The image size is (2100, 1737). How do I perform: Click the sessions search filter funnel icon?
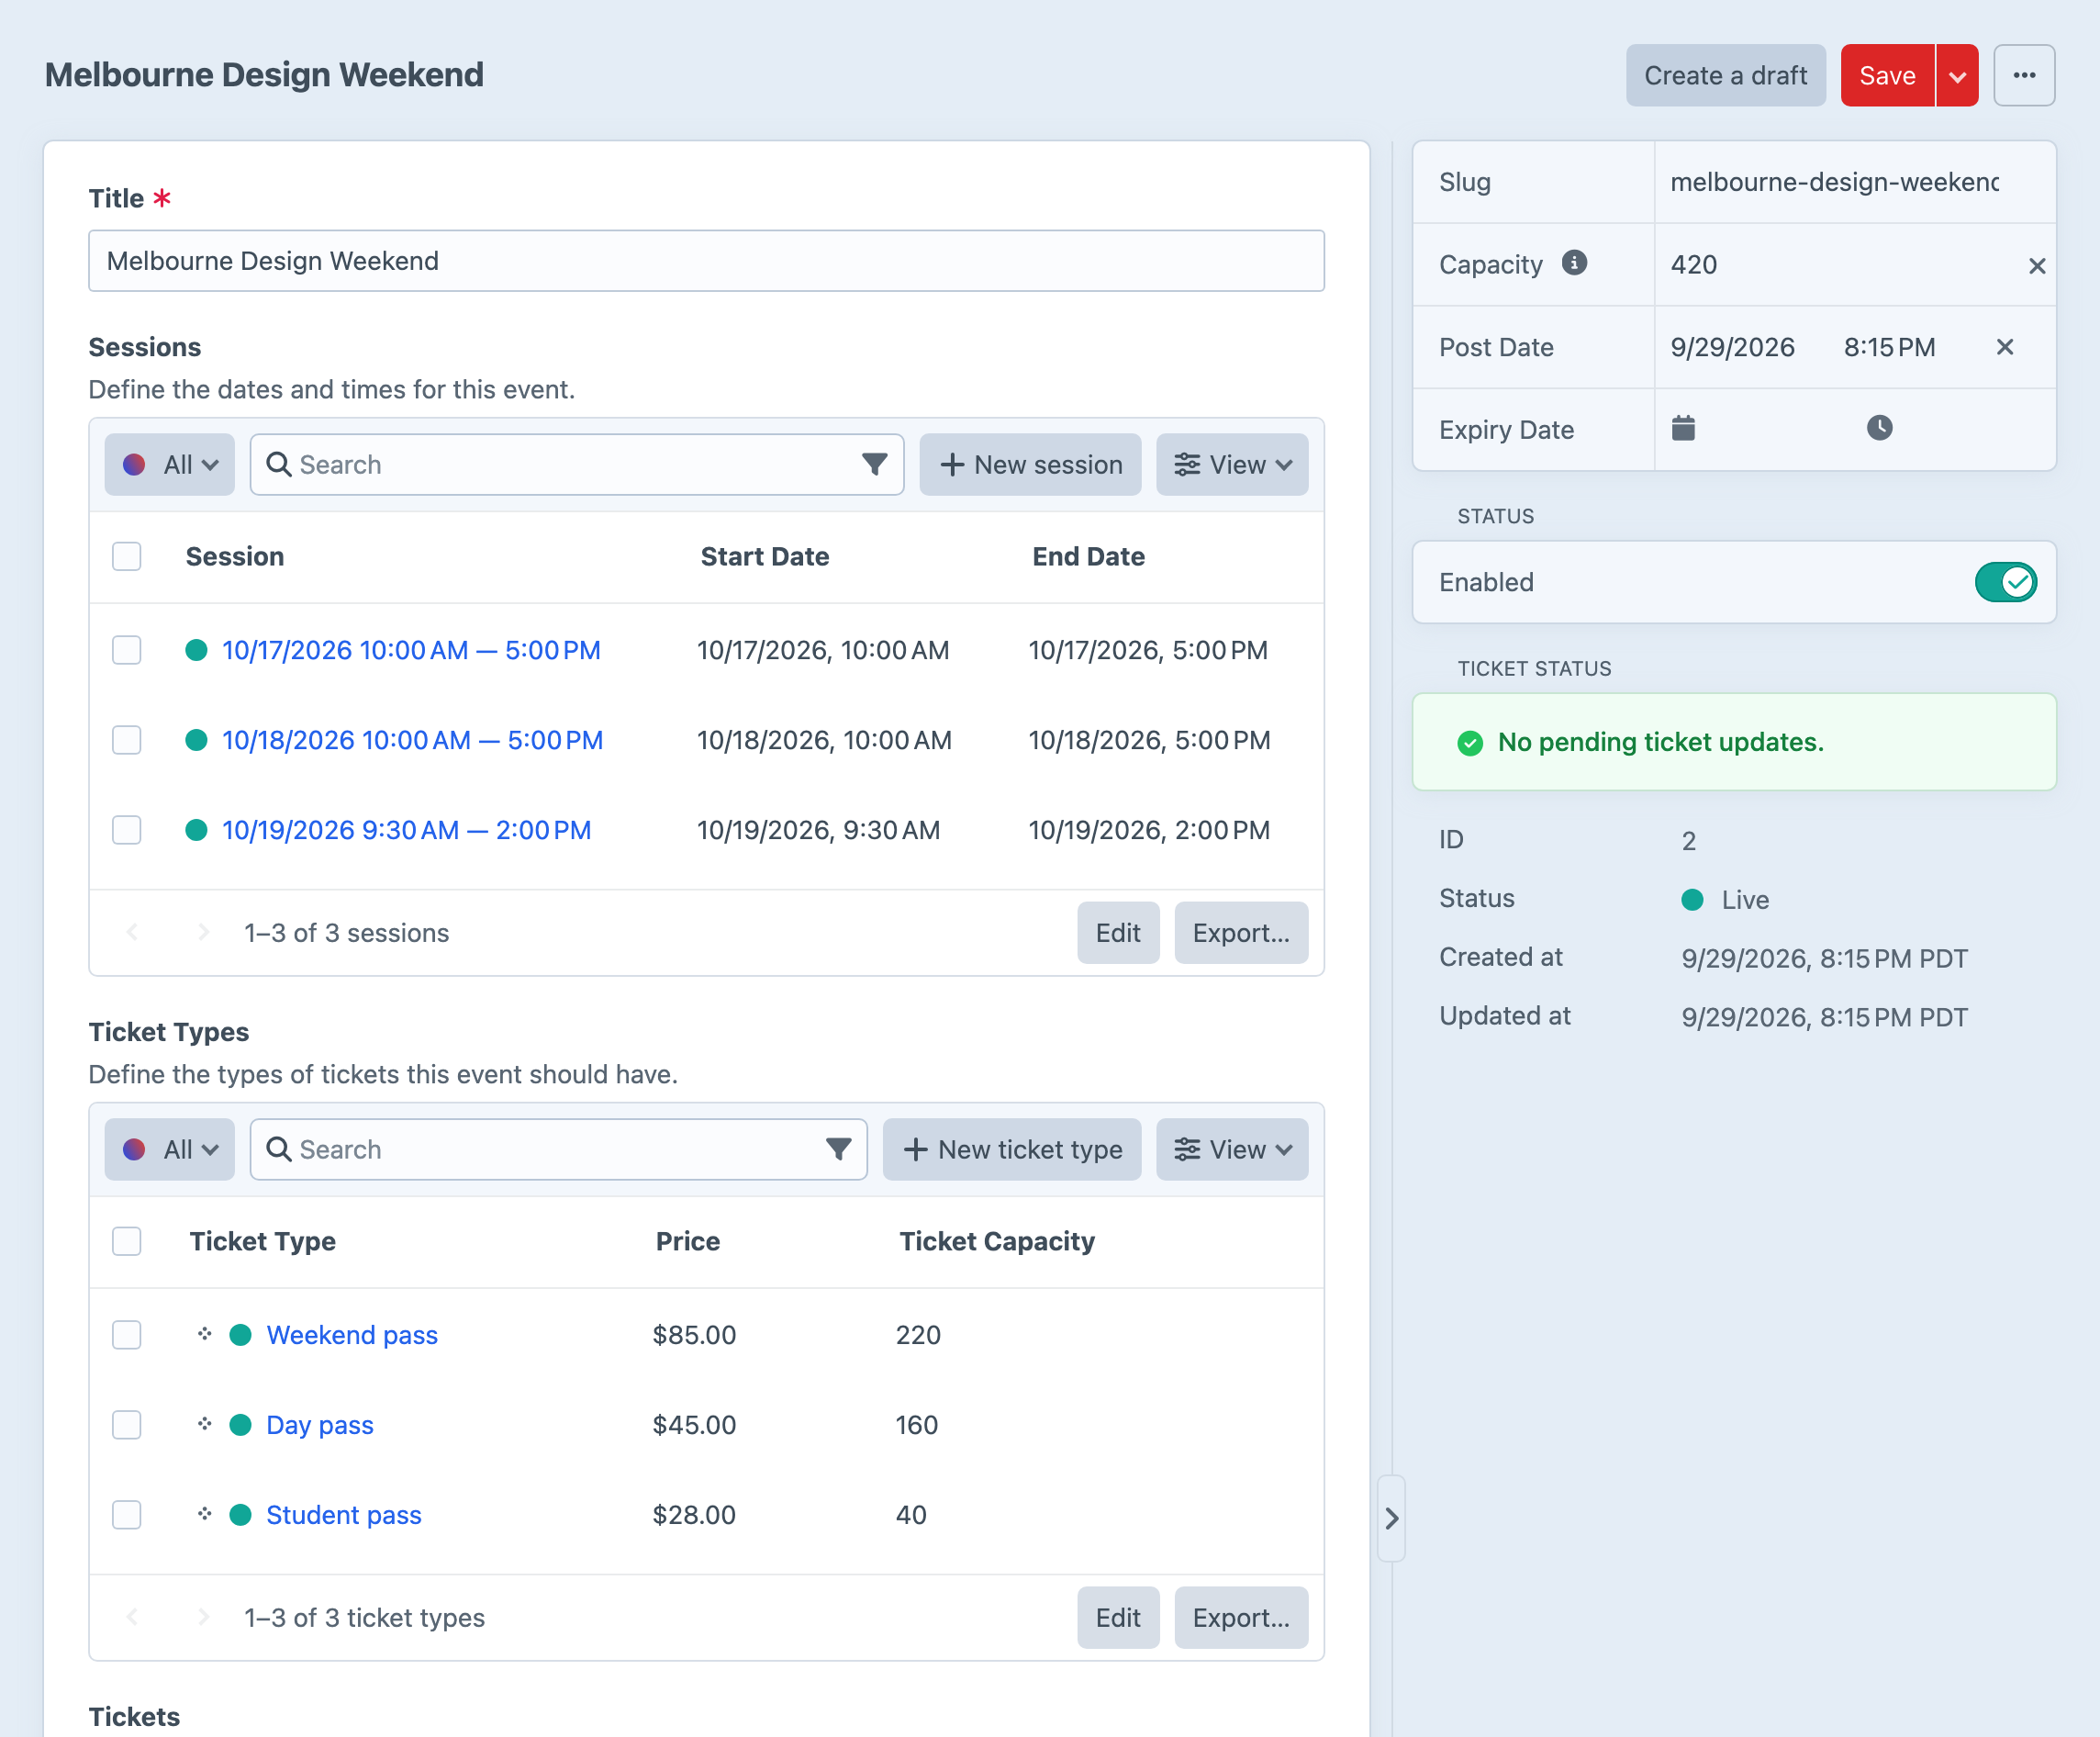tap(874, 464)
